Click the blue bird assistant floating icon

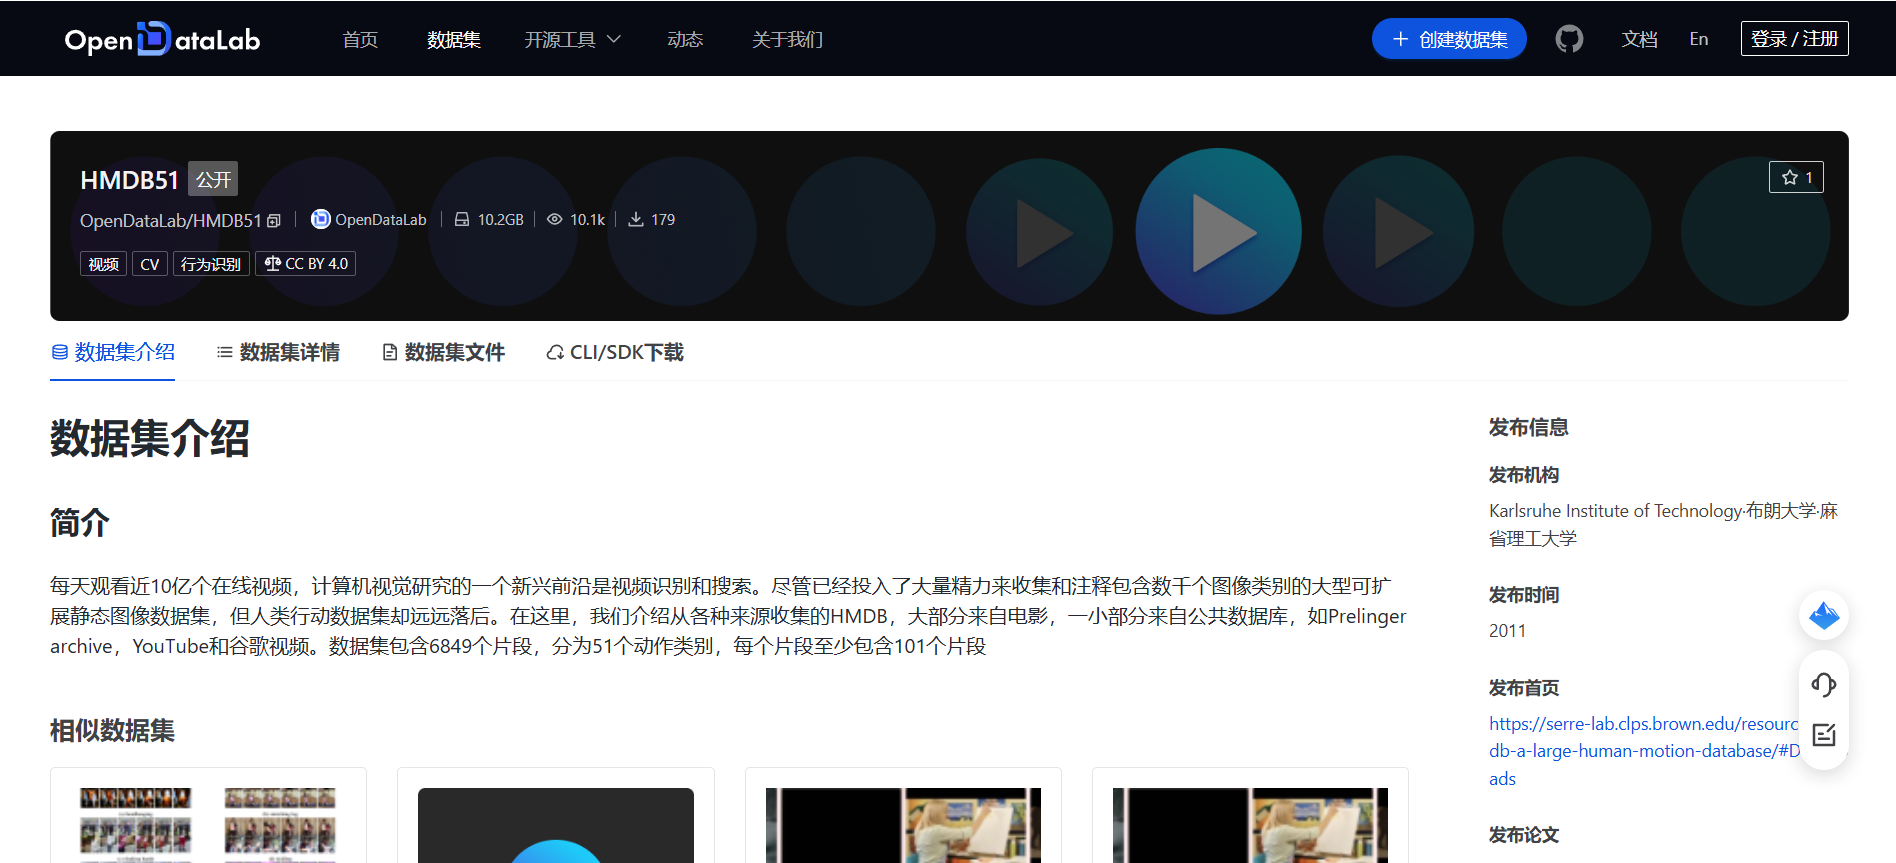tap(1824, 616)
